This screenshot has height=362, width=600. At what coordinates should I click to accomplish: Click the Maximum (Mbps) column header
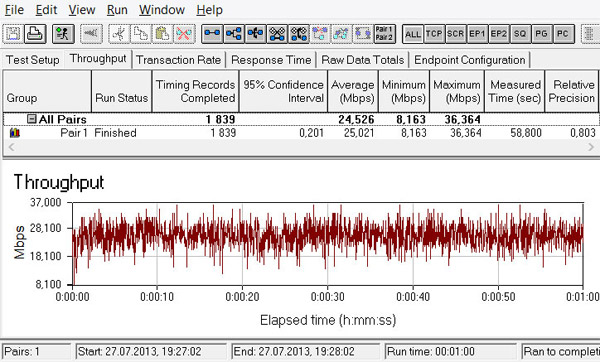[457, 91]
